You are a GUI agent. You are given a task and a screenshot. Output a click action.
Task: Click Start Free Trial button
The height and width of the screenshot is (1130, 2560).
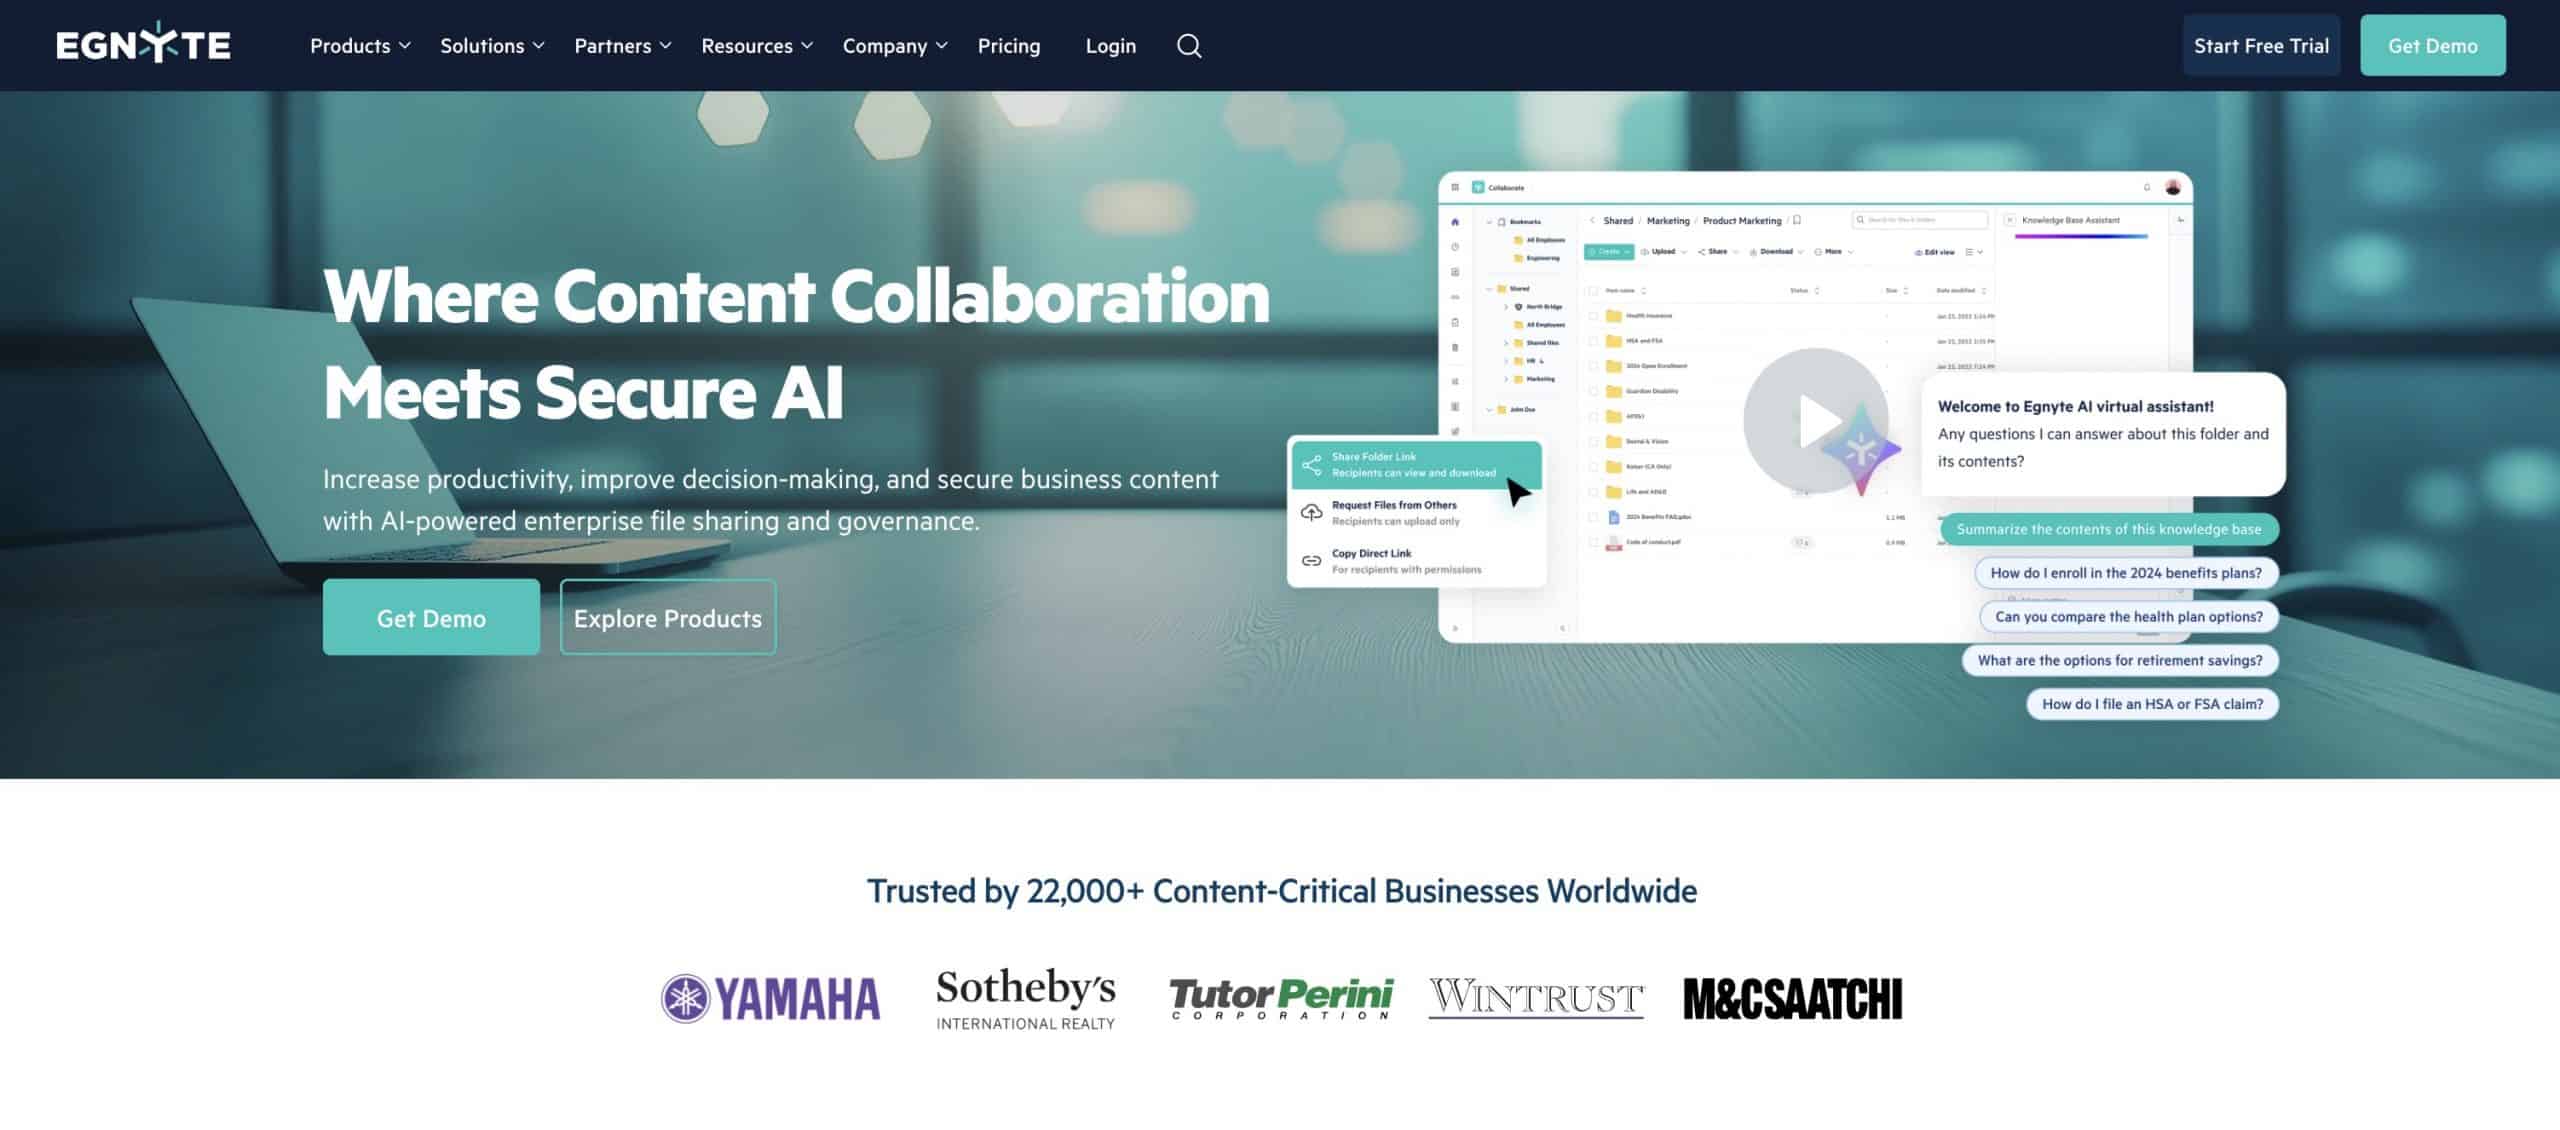pyautogui.click(x=2260, y=46)
